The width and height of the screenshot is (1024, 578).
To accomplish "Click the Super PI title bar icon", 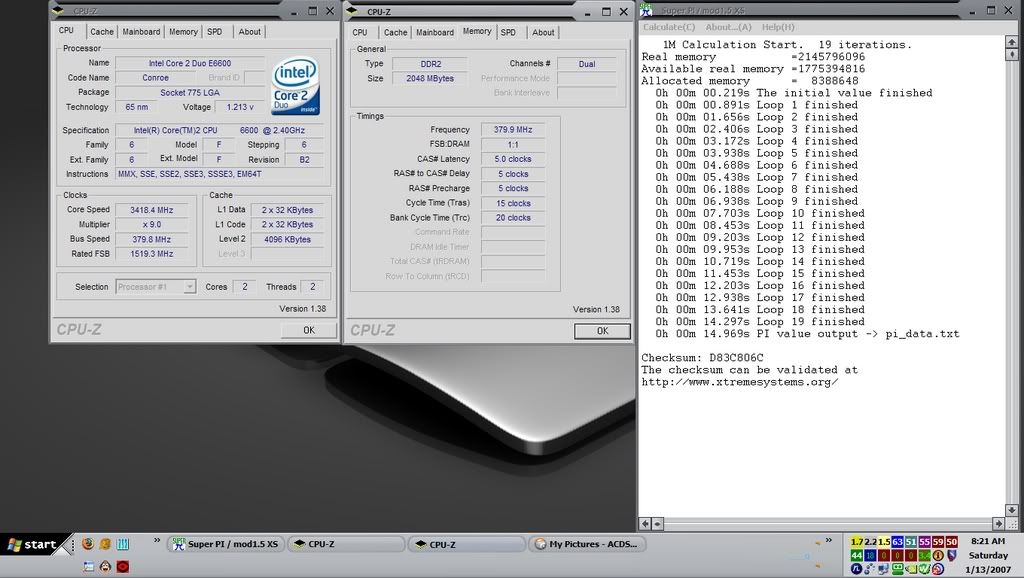I will tap(647, 10).
